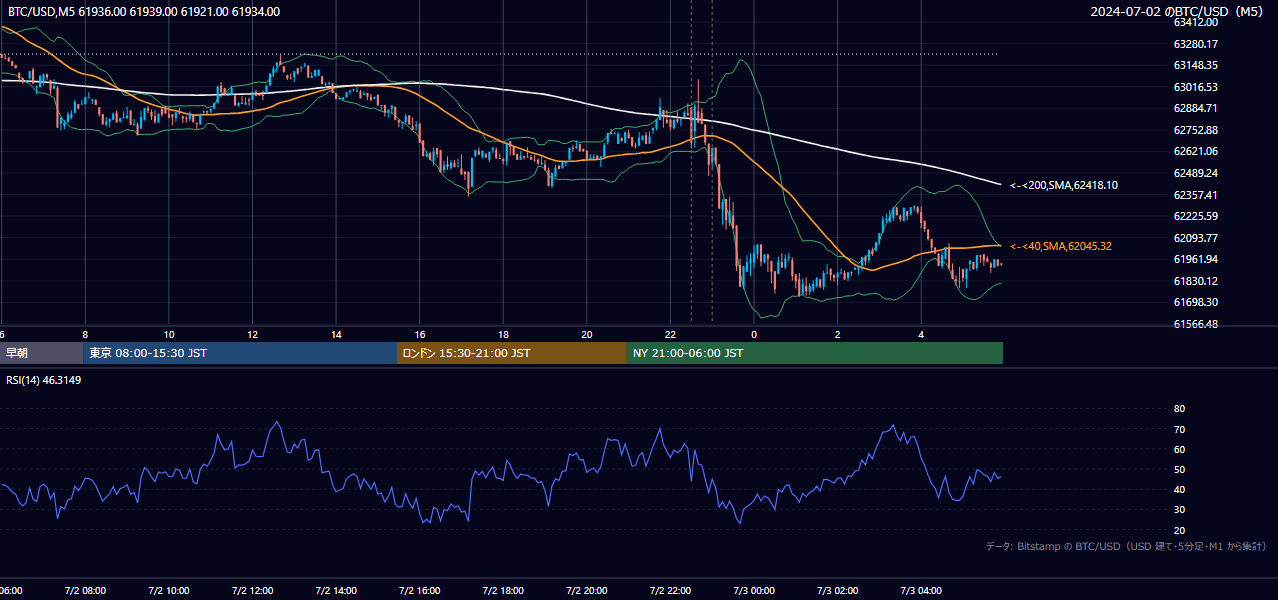Click bottom time label 7/3 02:00
Screen dimensions: 1278x600
pyautogui.click(x=838, y=591)
